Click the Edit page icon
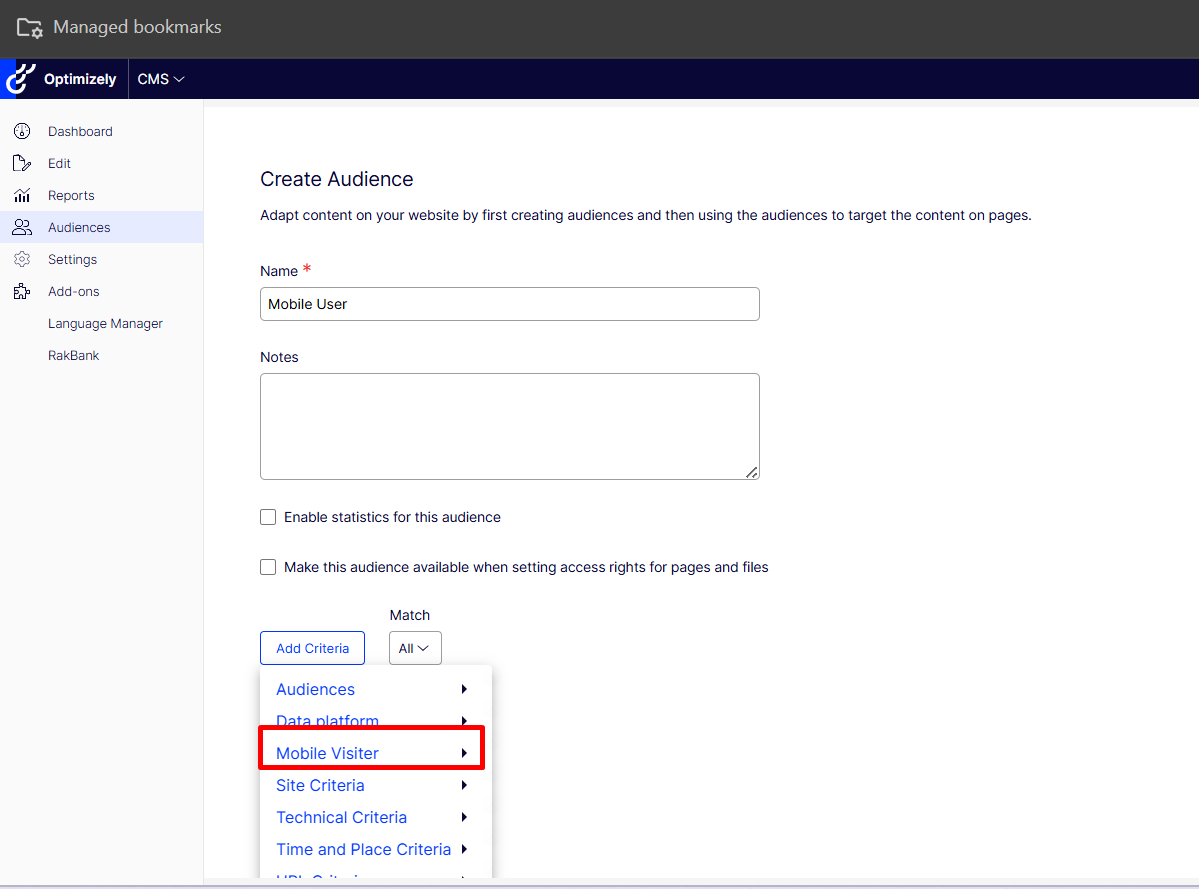The width and height of the screenshot is (1199, 889). (x=22, y=163)
